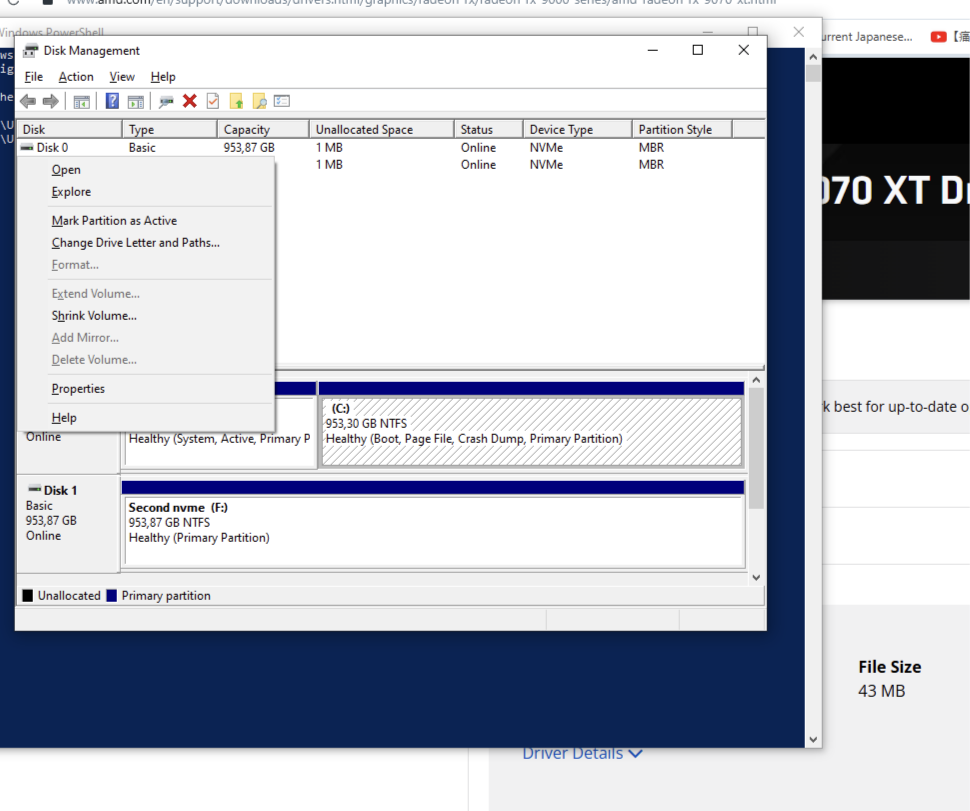Maximize the Disk Management window
This screenshot has height=811, width=970.
698,50
